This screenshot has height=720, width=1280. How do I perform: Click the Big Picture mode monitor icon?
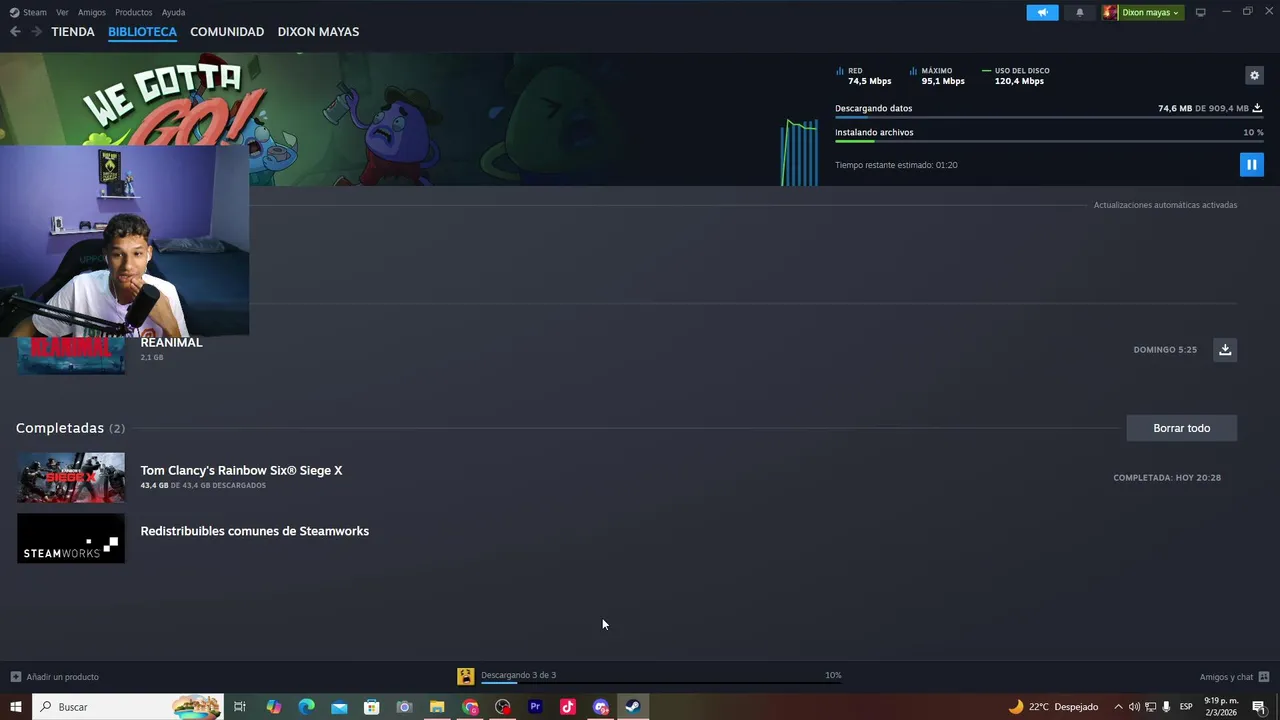coord(1200,12)
